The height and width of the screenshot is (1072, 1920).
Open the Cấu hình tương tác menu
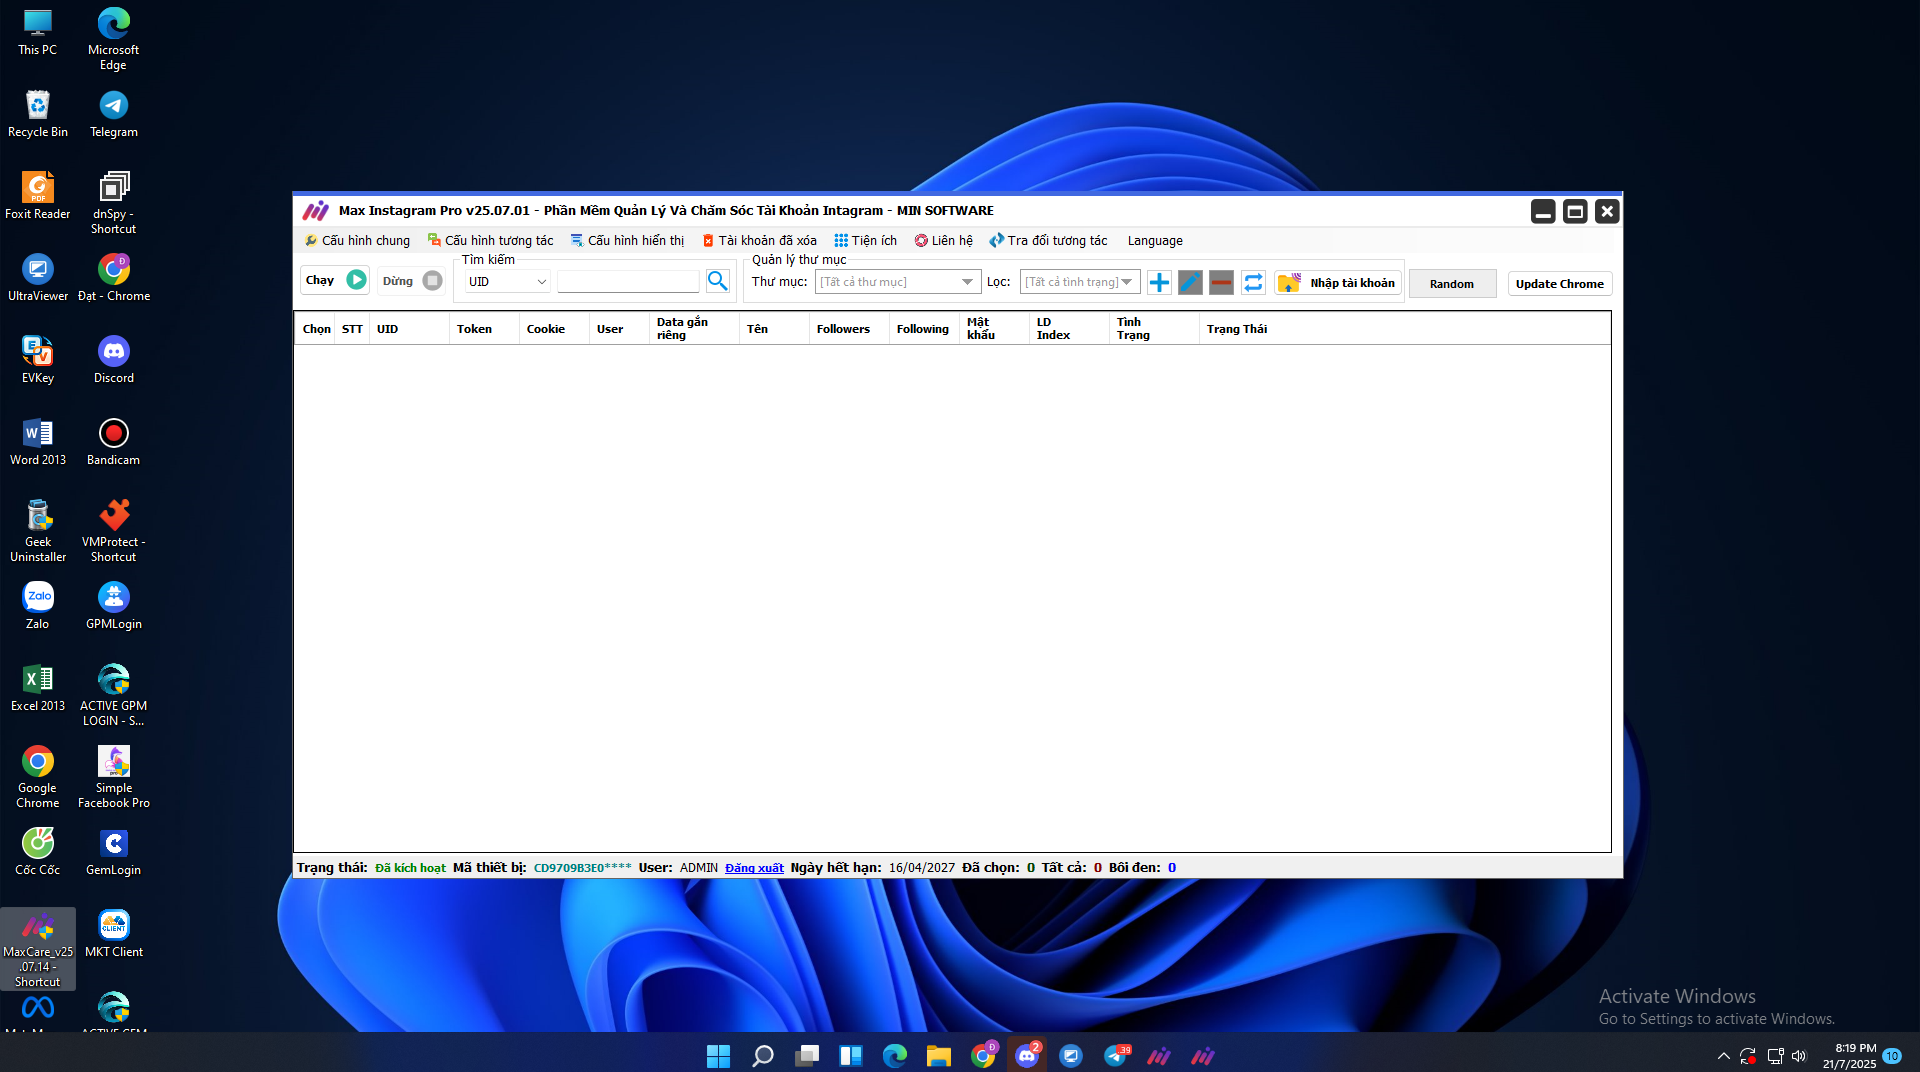(x=491, y=241)
